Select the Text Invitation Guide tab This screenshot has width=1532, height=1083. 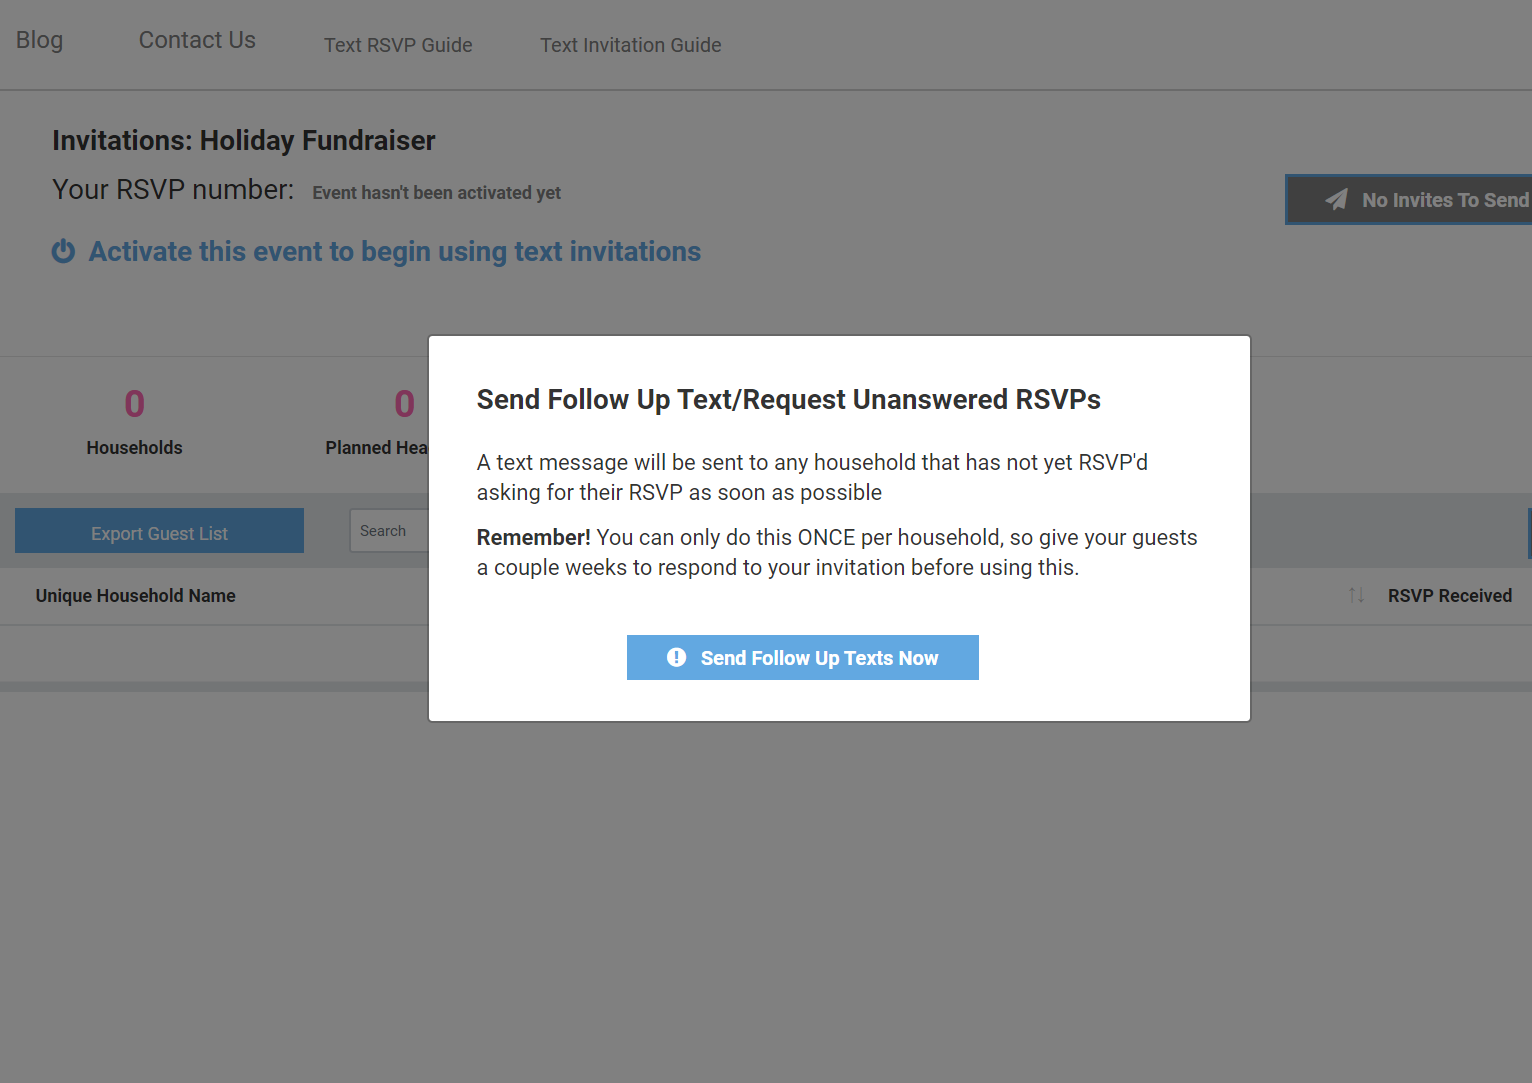pyautogui.click(x=630, y=45)
